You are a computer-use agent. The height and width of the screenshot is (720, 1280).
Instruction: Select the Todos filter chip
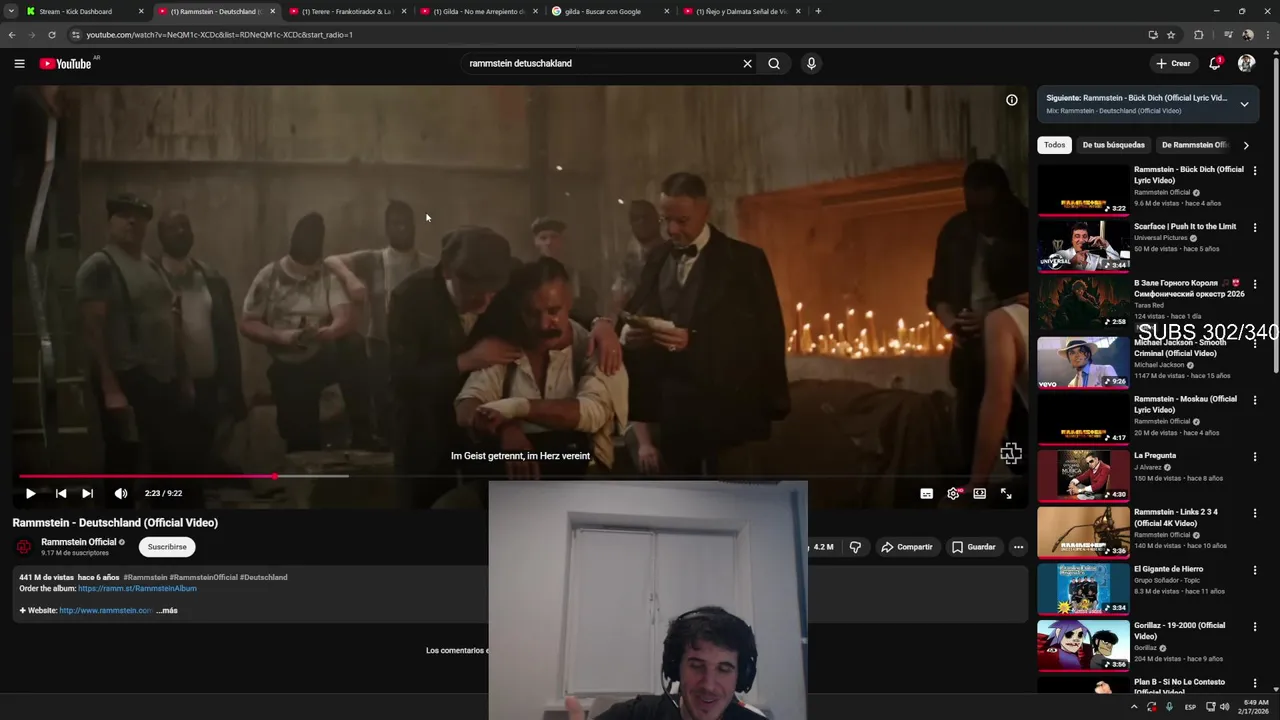1055,145
